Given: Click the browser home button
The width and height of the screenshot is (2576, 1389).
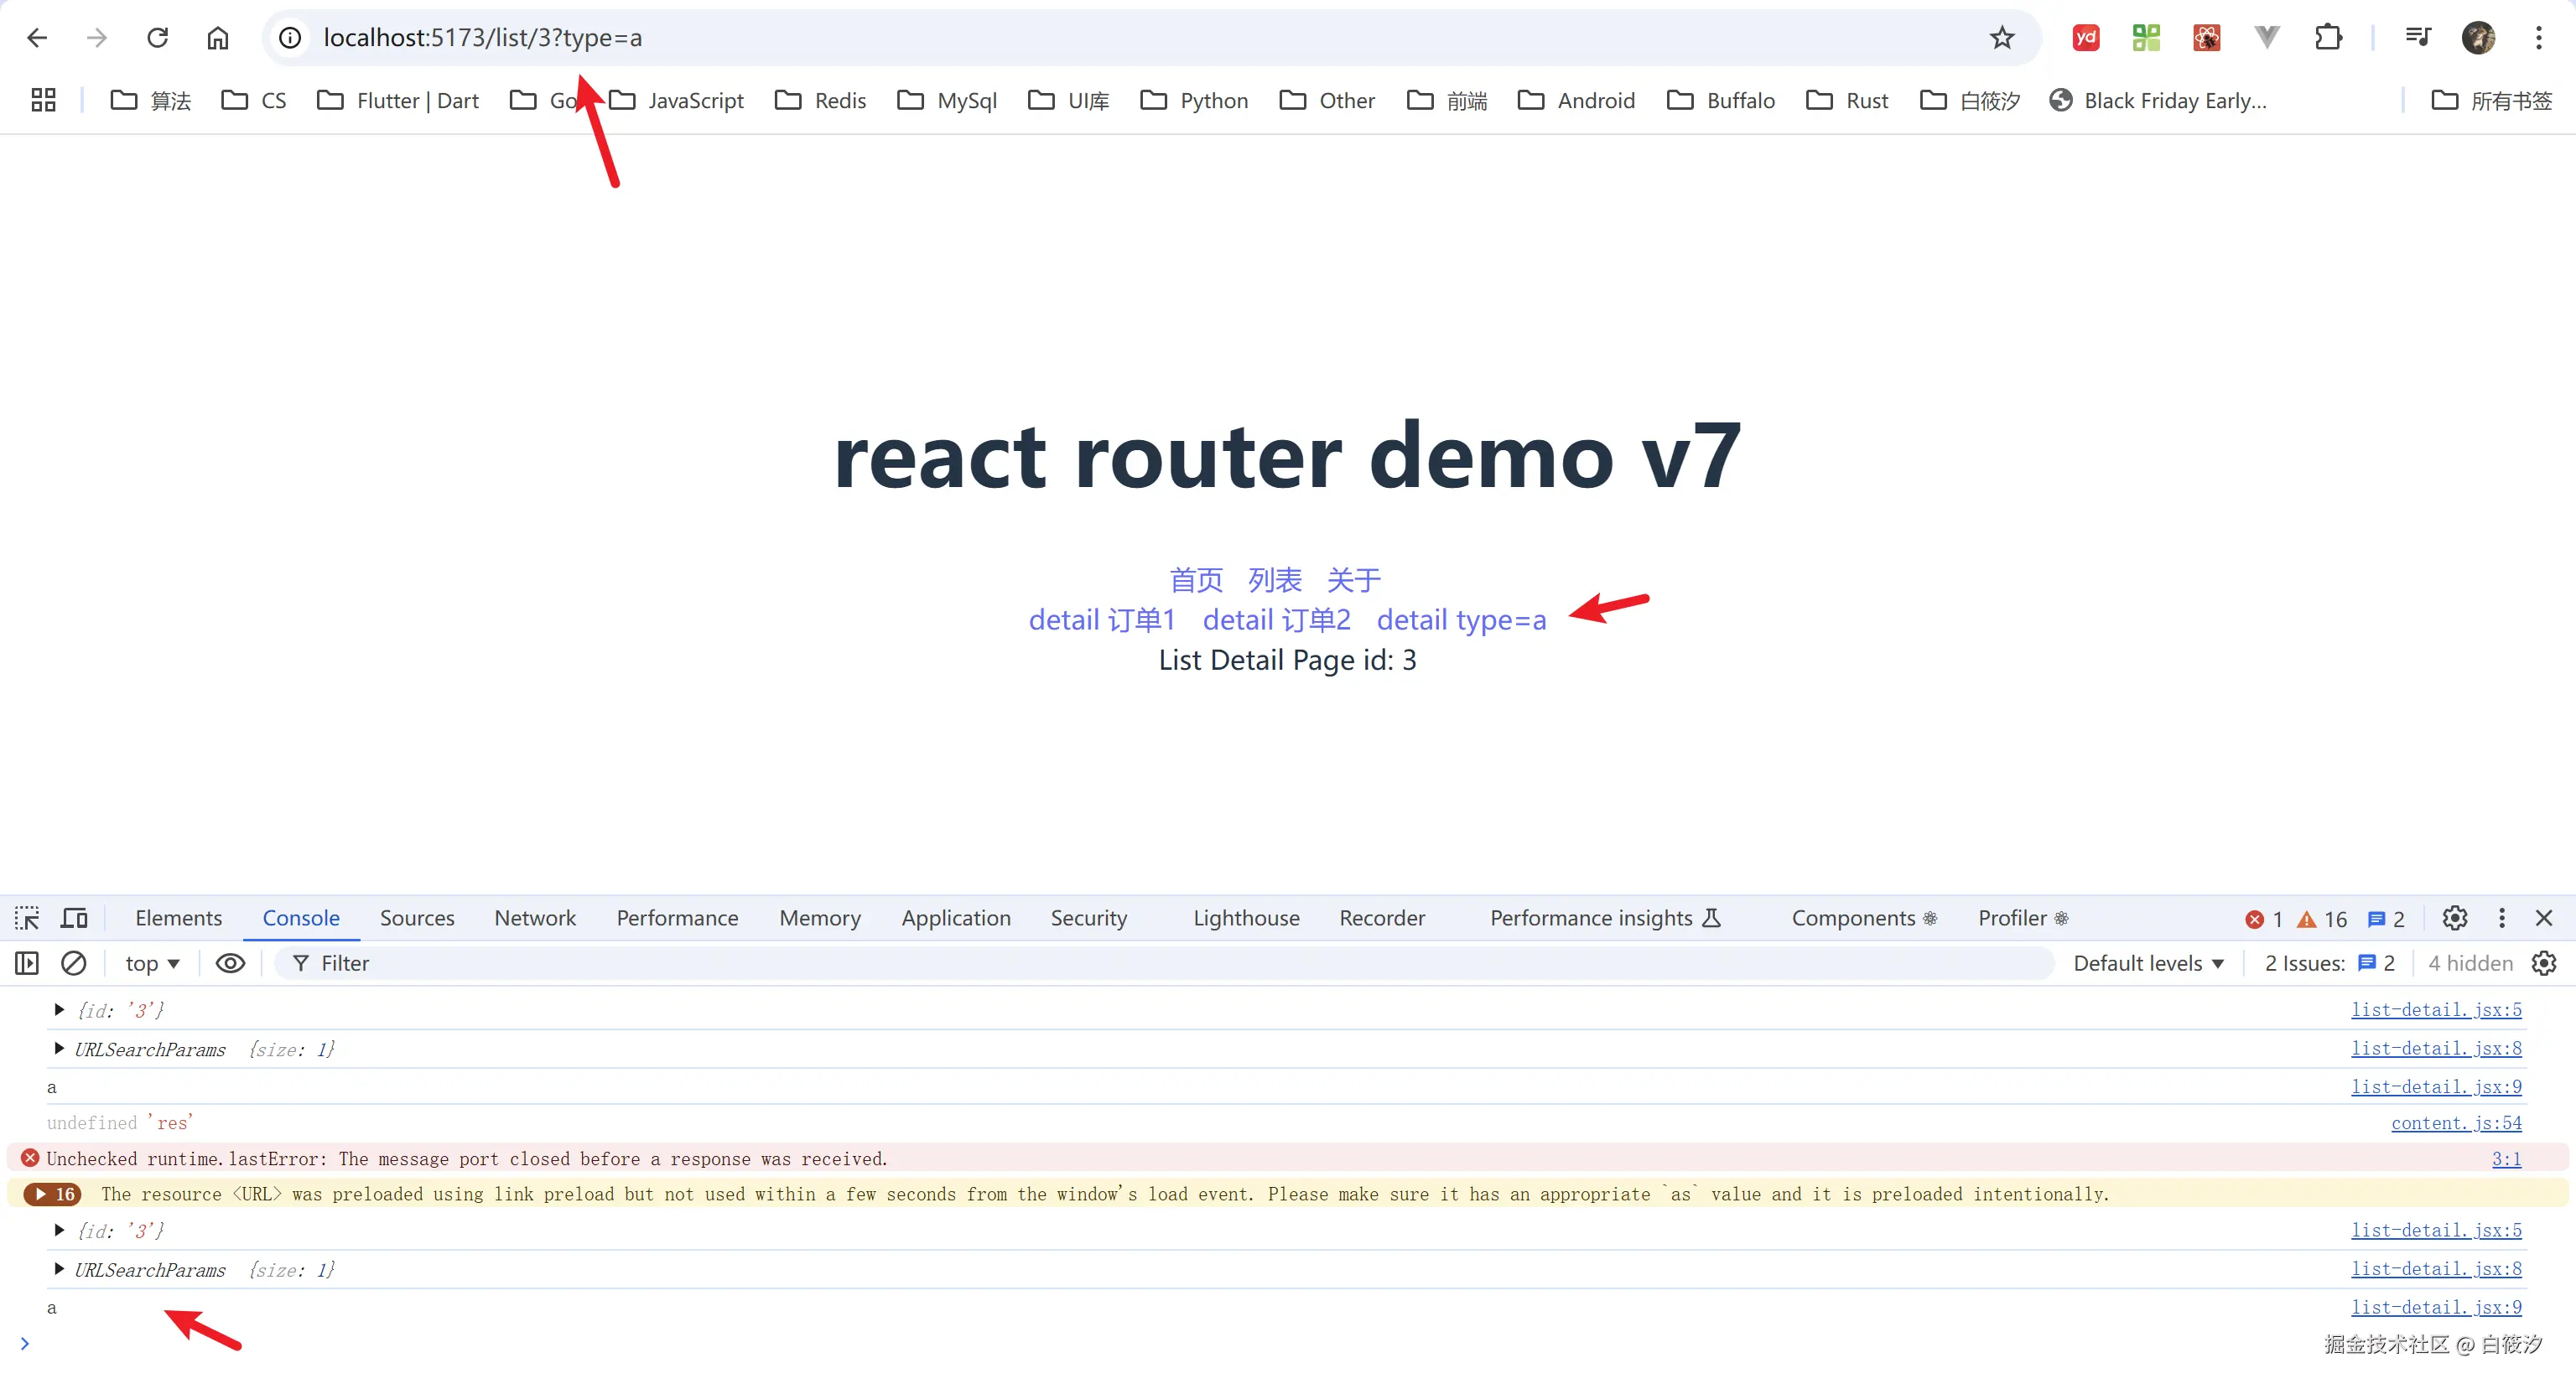Looking at the screenshot, I should pyautogui.click(x=217, y=38).
